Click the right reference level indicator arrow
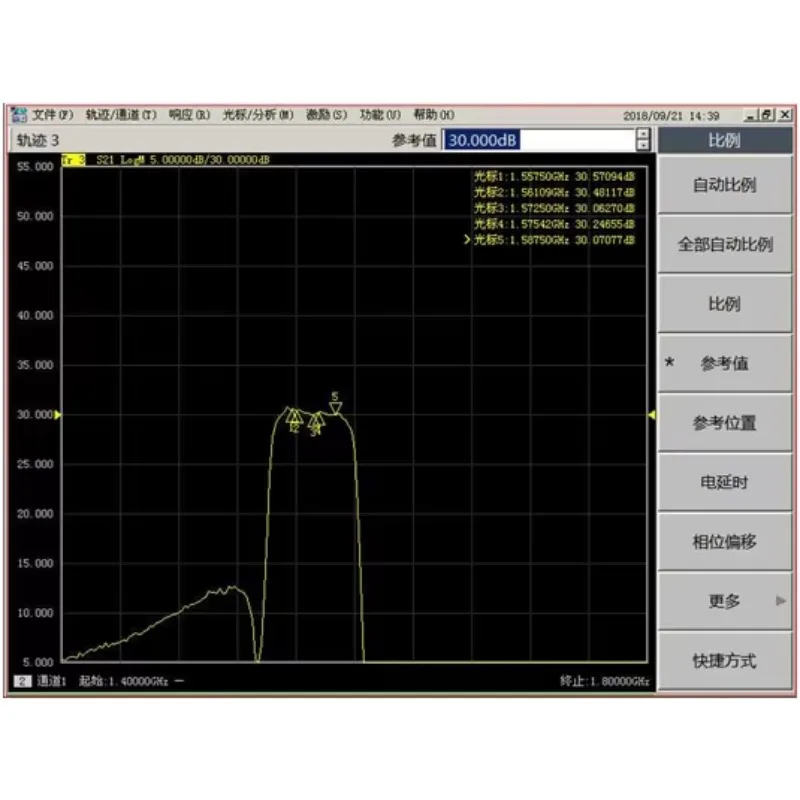 click(x=652, y=415)
